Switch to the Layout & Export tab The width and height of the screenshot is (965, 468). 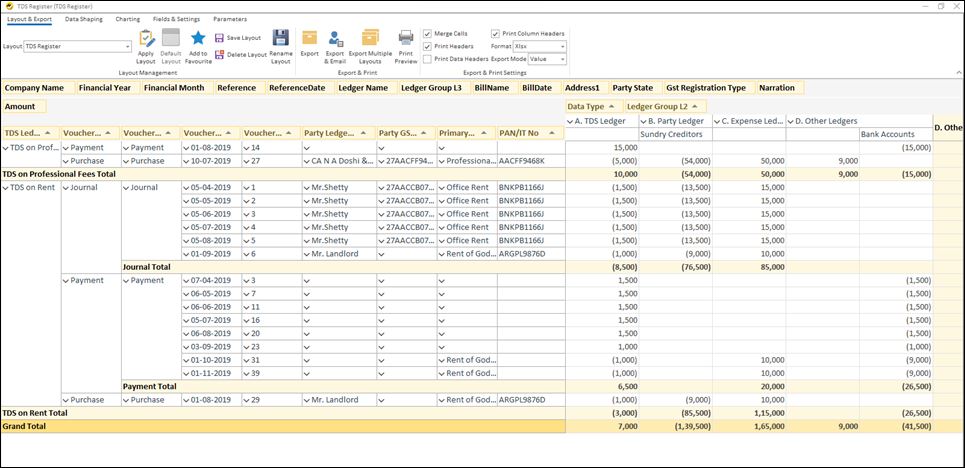click(x=30, y=19)
